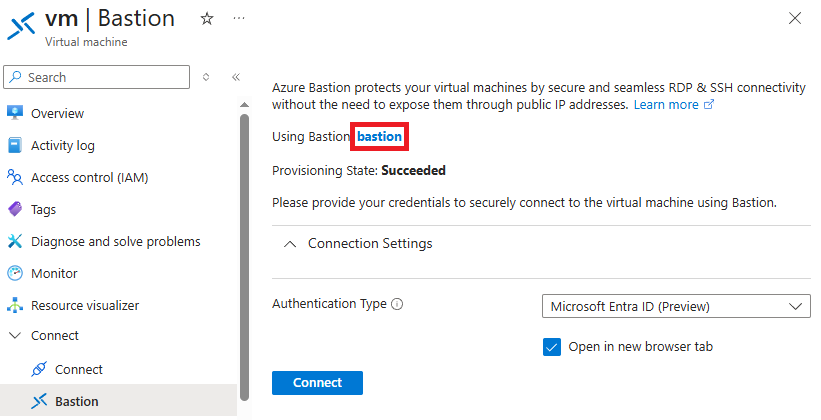Image resolution: width=821 pixels, height=420 pixels.
Task: Open the more options ellipsis menu
Action: pyautogui.click(x=239, y=18)
